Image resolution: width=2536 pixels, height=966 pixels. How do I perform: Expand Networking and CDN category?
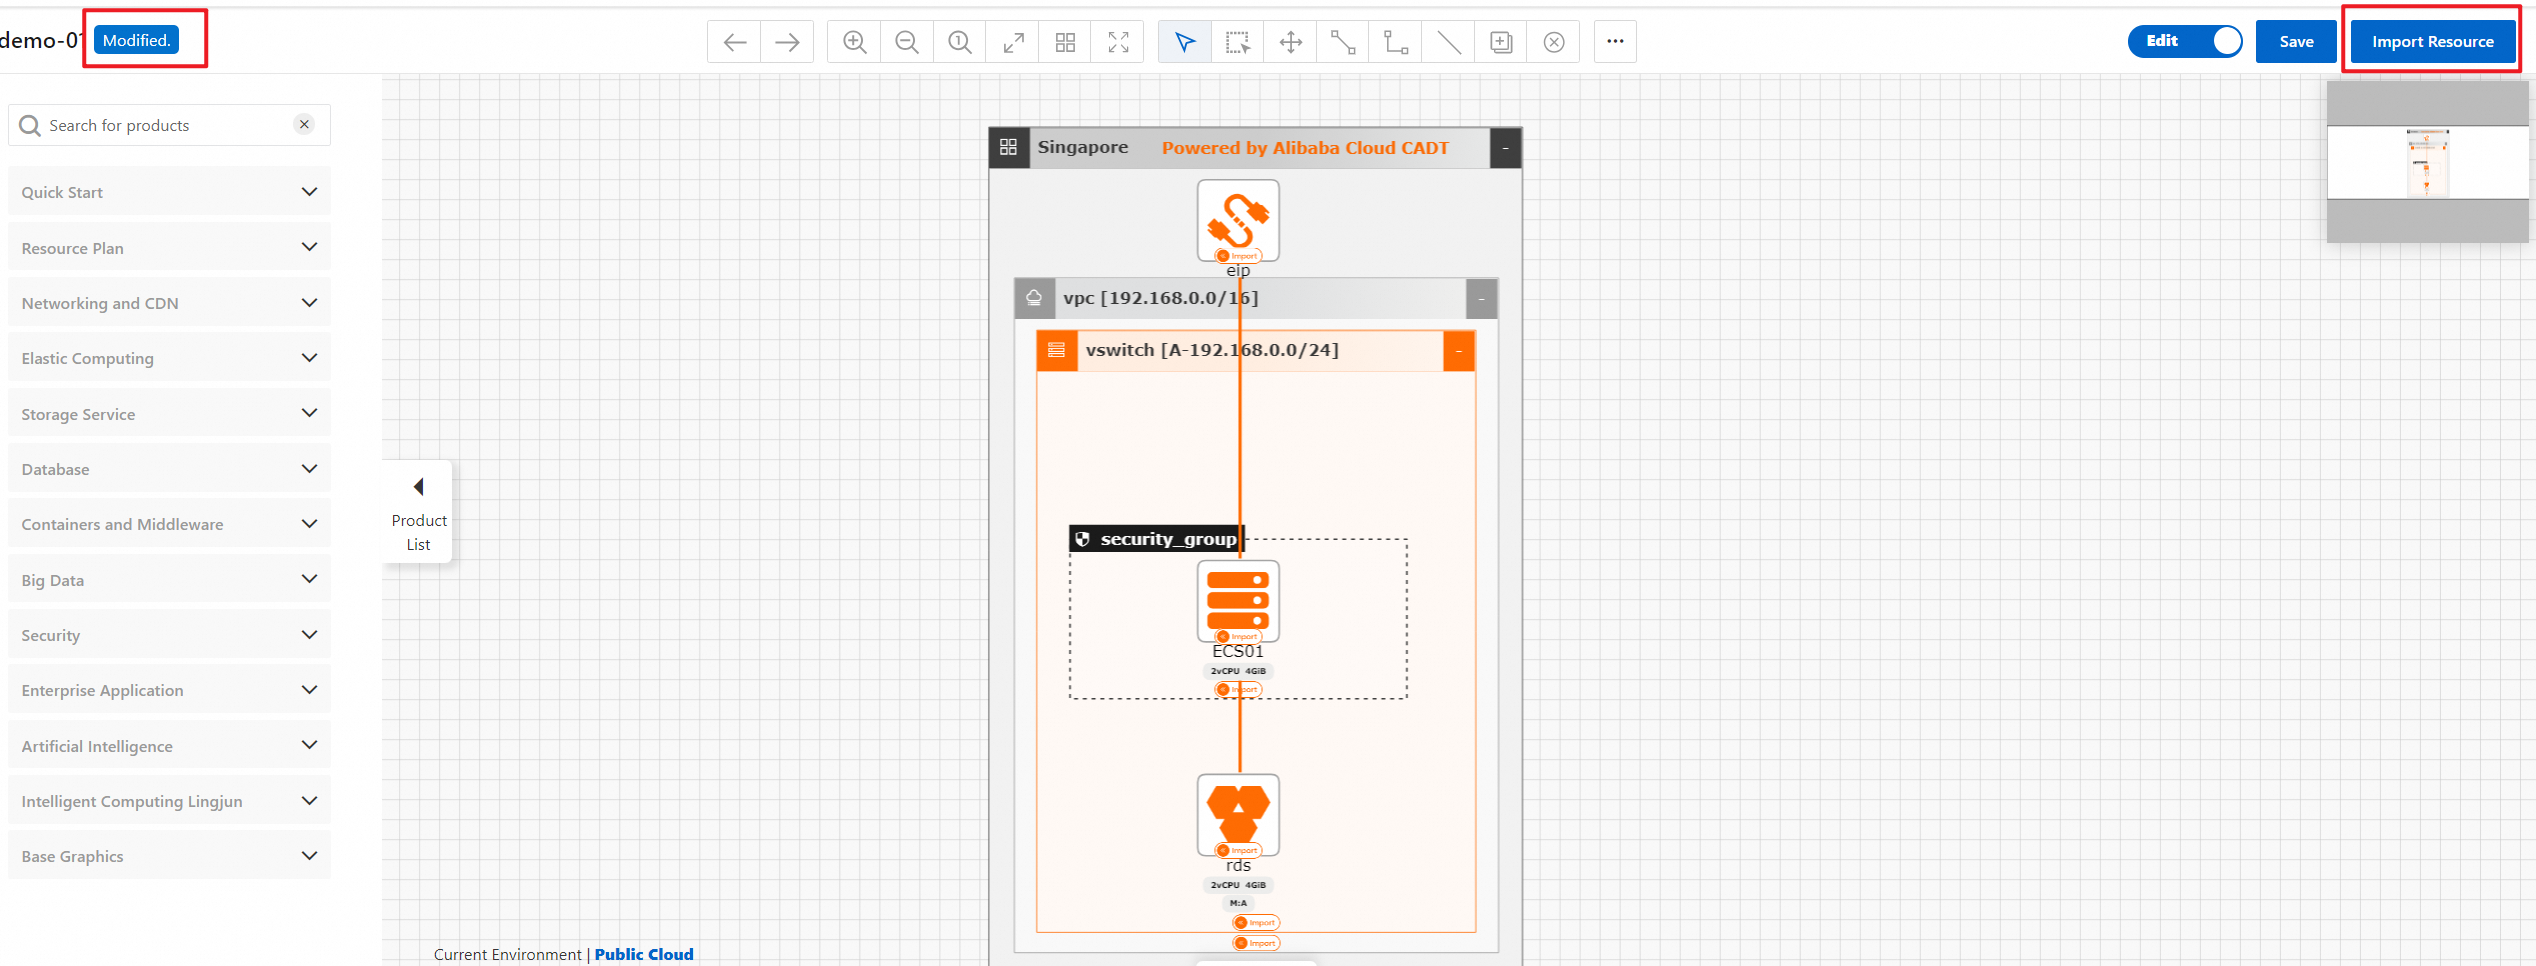169,303
